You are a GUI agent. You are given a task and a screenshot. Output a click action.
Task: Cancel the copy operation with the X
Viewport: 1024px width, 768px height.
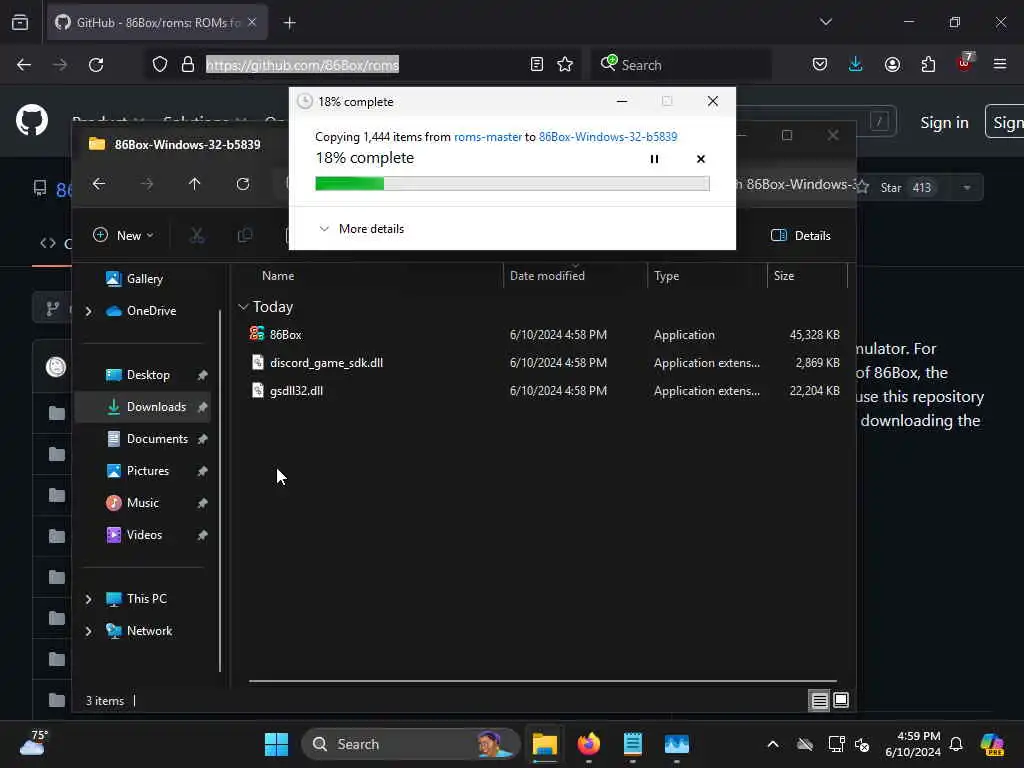(x=701, y=159)
